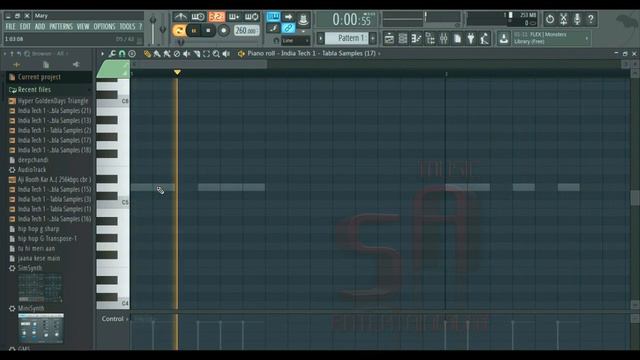Viewport: 640px width, 360px height.
Task: Select the Paint brush tool
Action: point(157,54)
